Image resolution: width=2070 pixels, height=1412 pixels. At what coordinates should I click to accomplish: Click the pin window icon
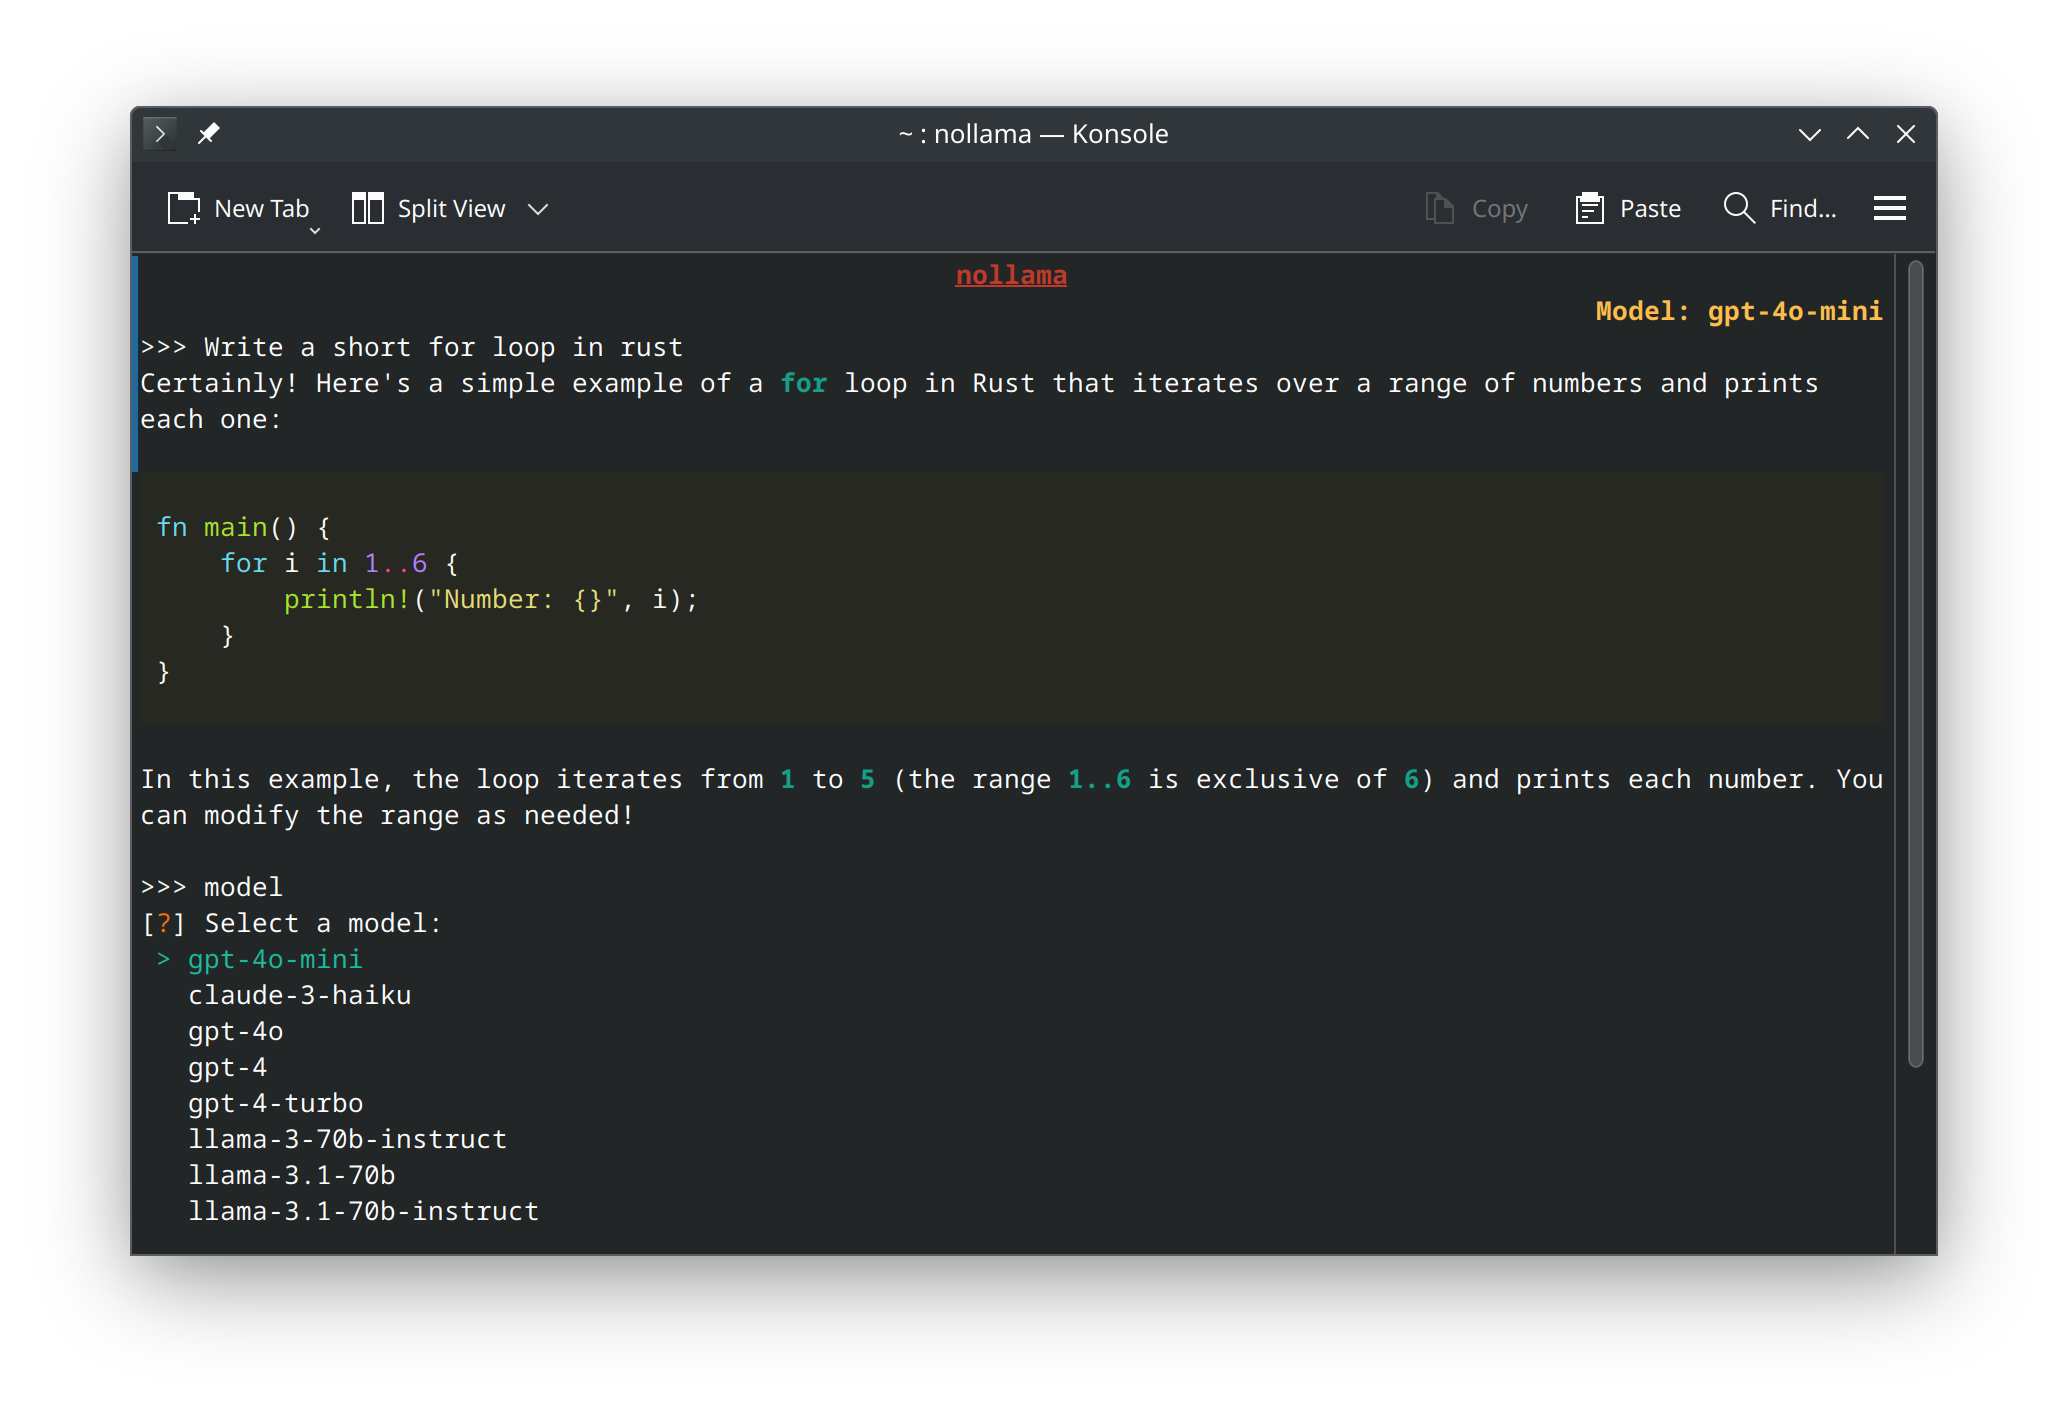[208, 134]
